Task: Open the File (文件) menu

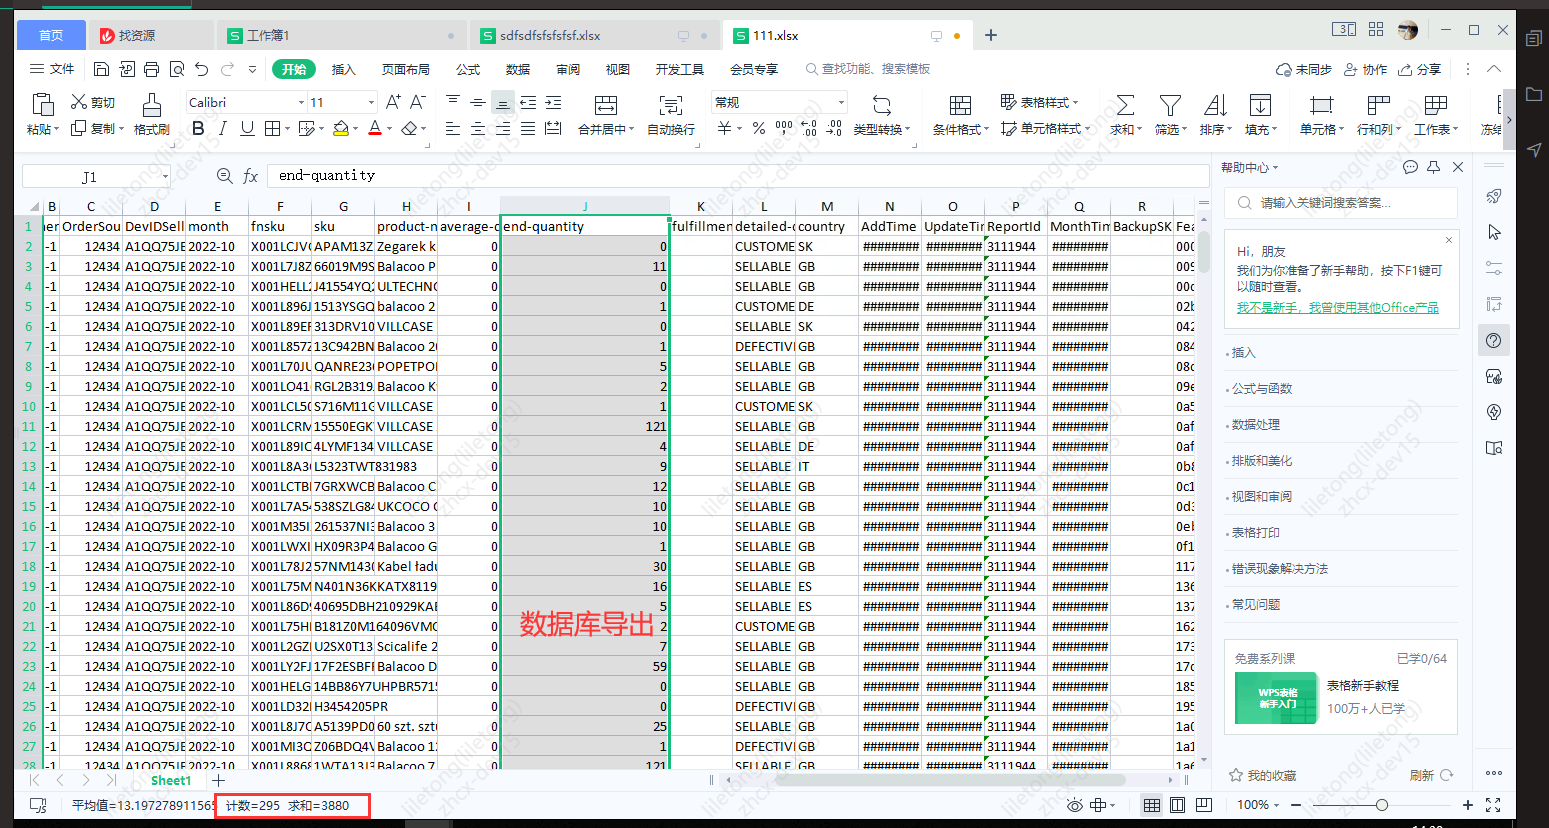Action: point(53,69)
